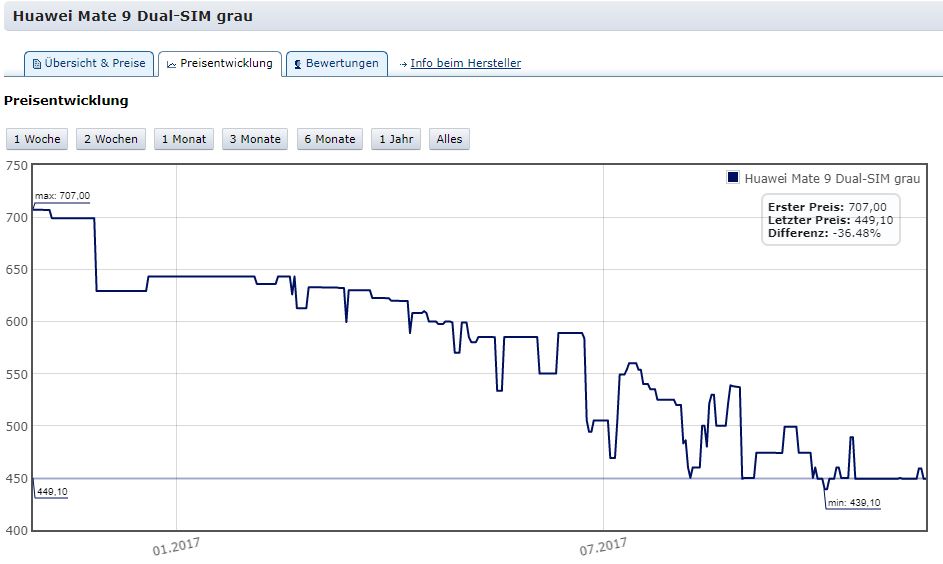Click the 750 y-axis value
943x564 pixels.
click(17, 166)
